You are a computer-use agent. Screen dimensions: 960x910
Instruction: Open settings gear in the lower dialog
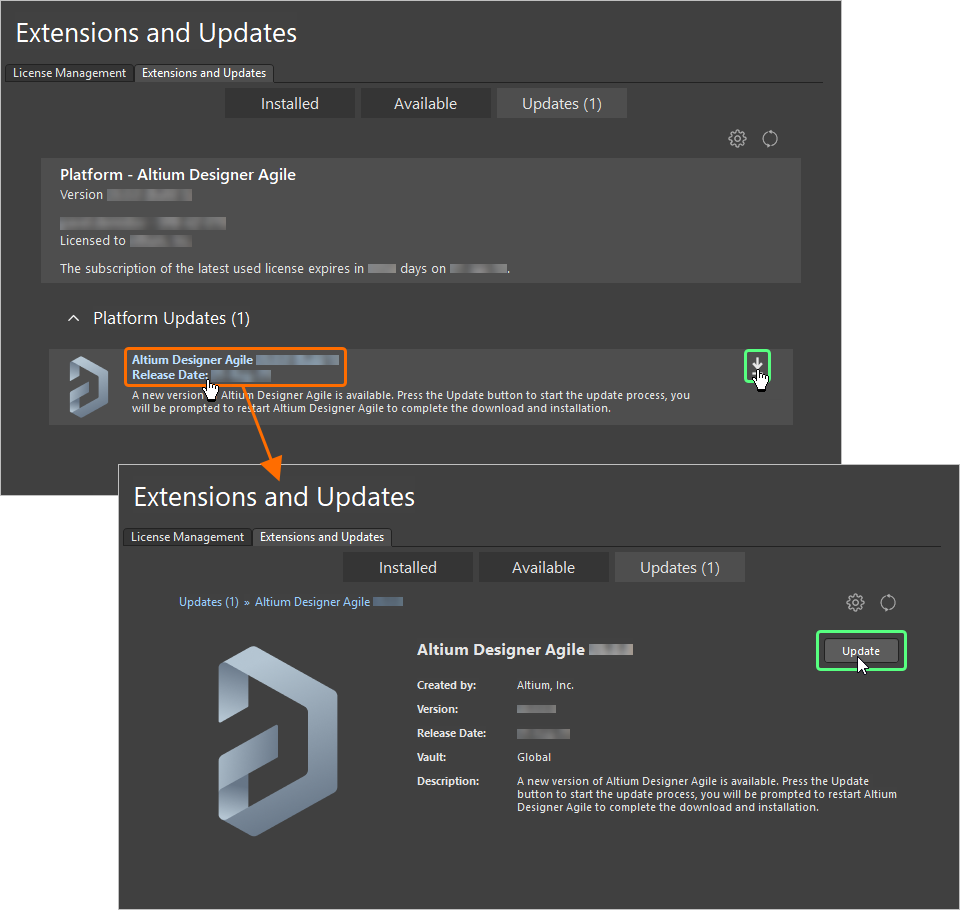(855, 602)
